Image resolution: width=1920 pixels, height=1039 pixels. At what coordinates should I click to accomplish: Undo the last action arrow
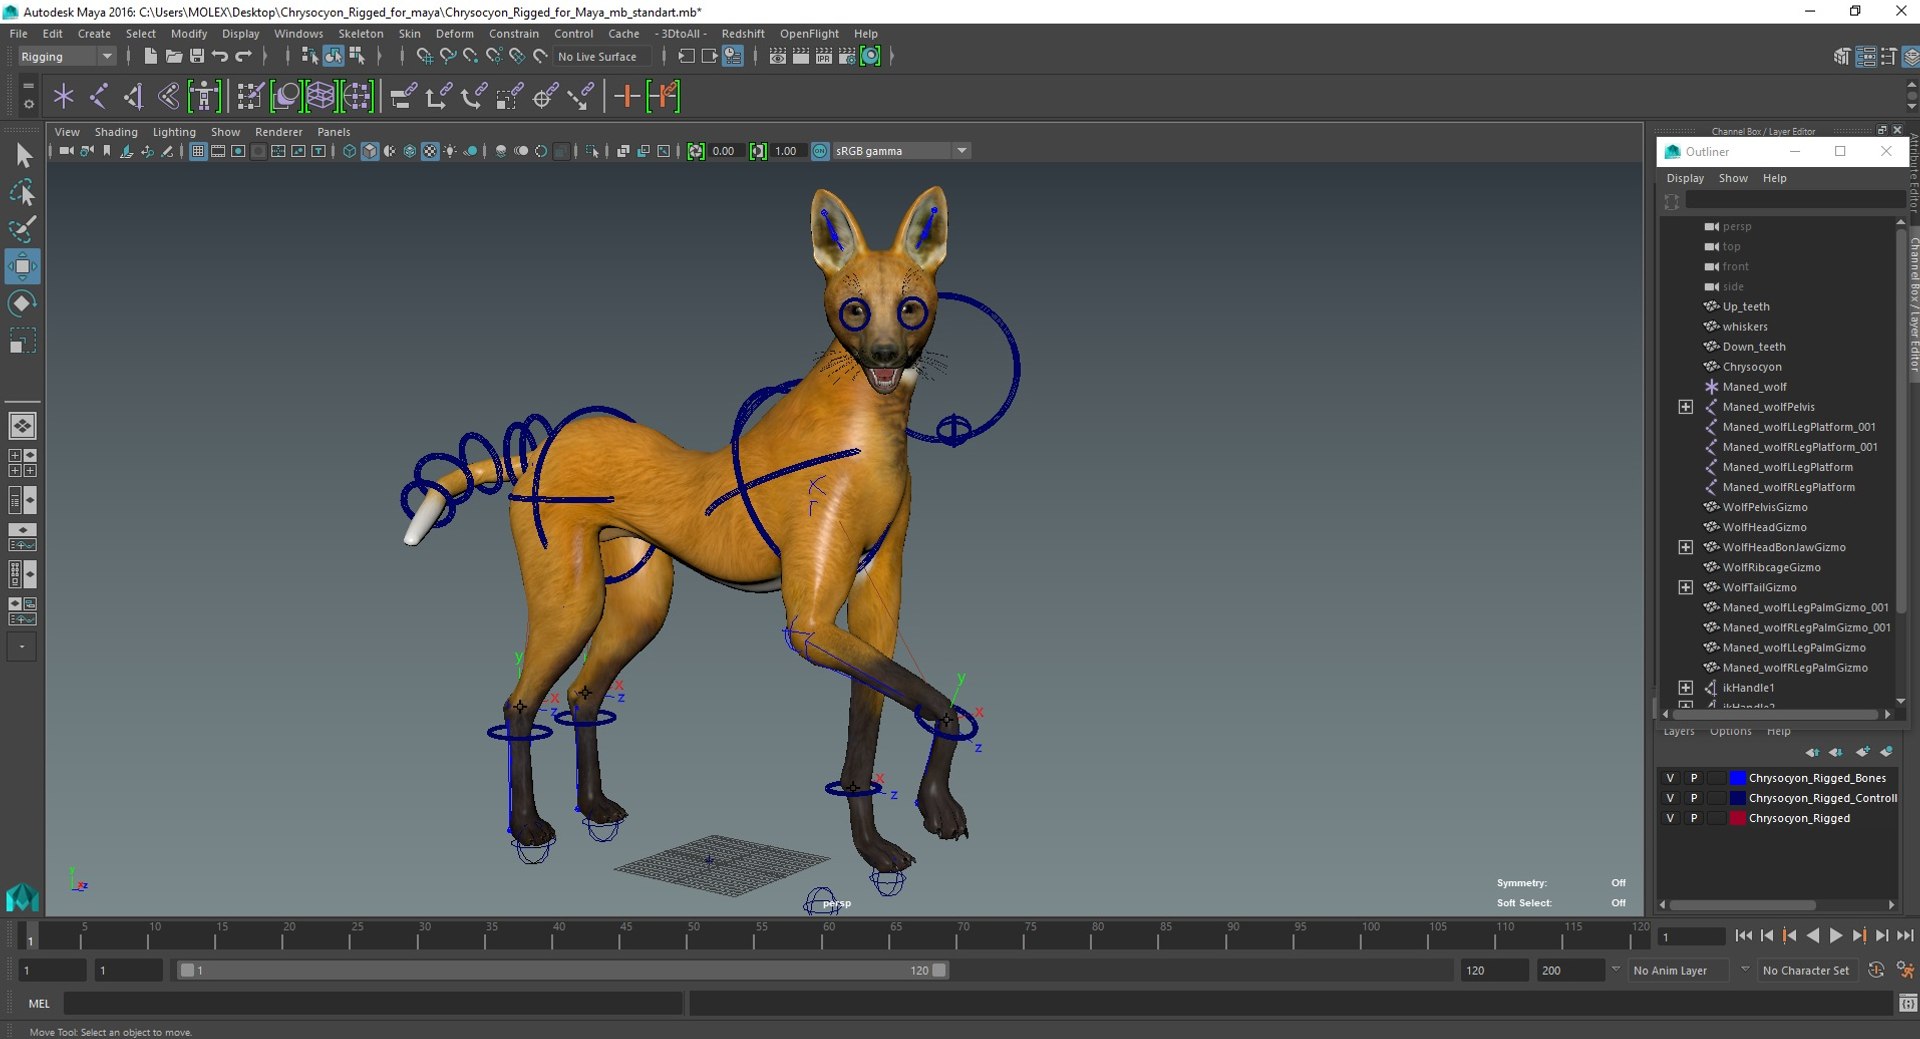(220, 56)
